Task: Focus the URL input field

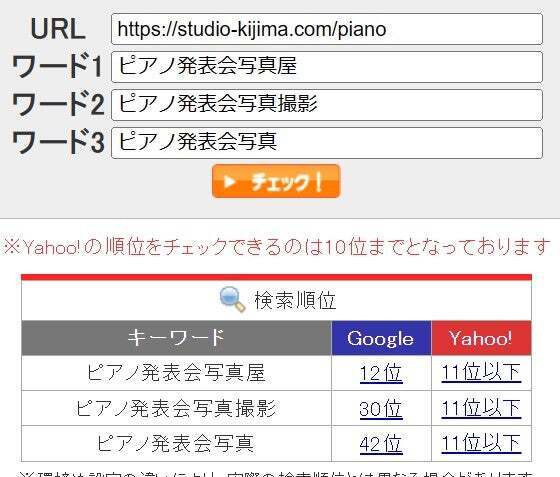Action: 327,29
